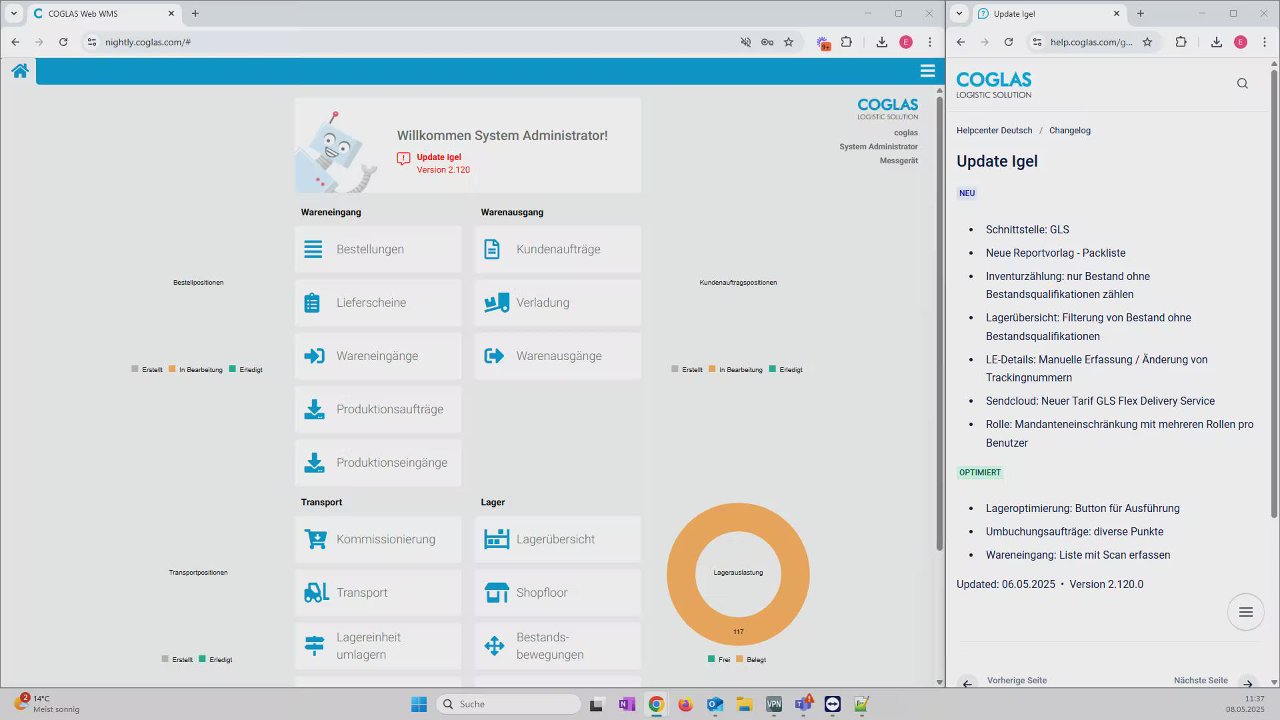Reload the COGLAS Web WMS page
The image size is (1280, 720).
point(63,42)
